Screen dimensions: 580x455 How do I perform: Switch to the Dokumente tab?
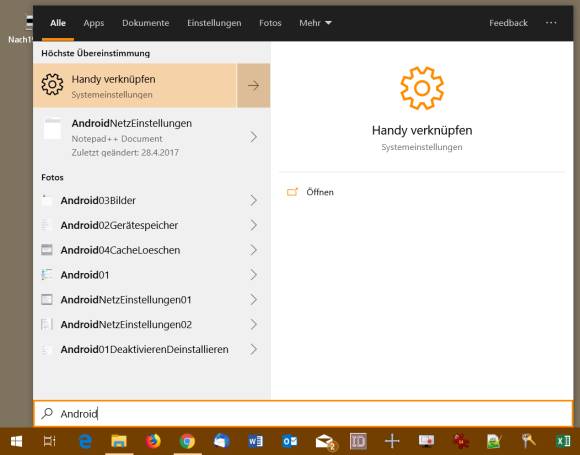pos(145,23)
